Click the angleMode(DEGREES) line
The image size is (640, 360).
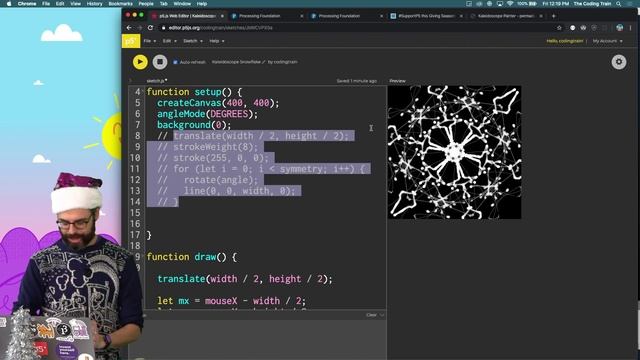208,114
